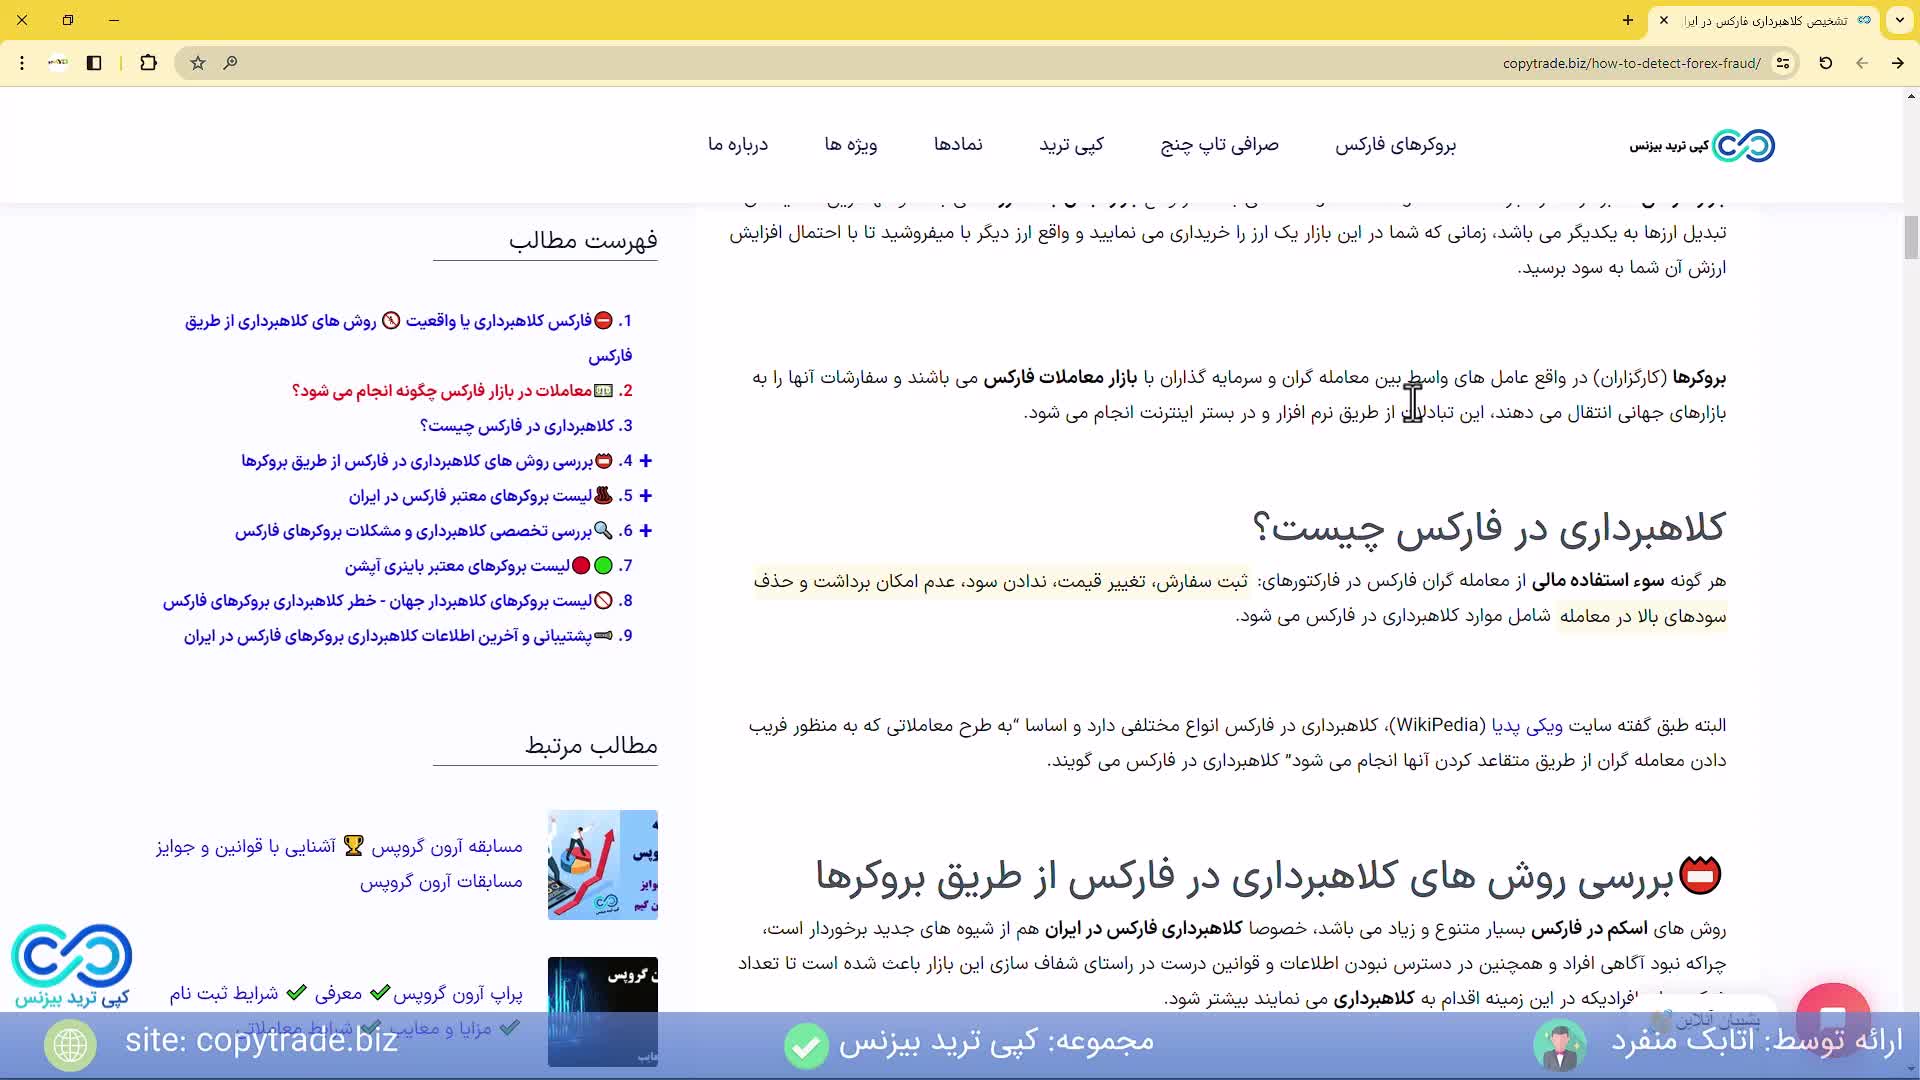This screenshot has height=1080, width=1920.
Task: Follow the ویکی پدیا link in paragraph
Action: 1526,726
